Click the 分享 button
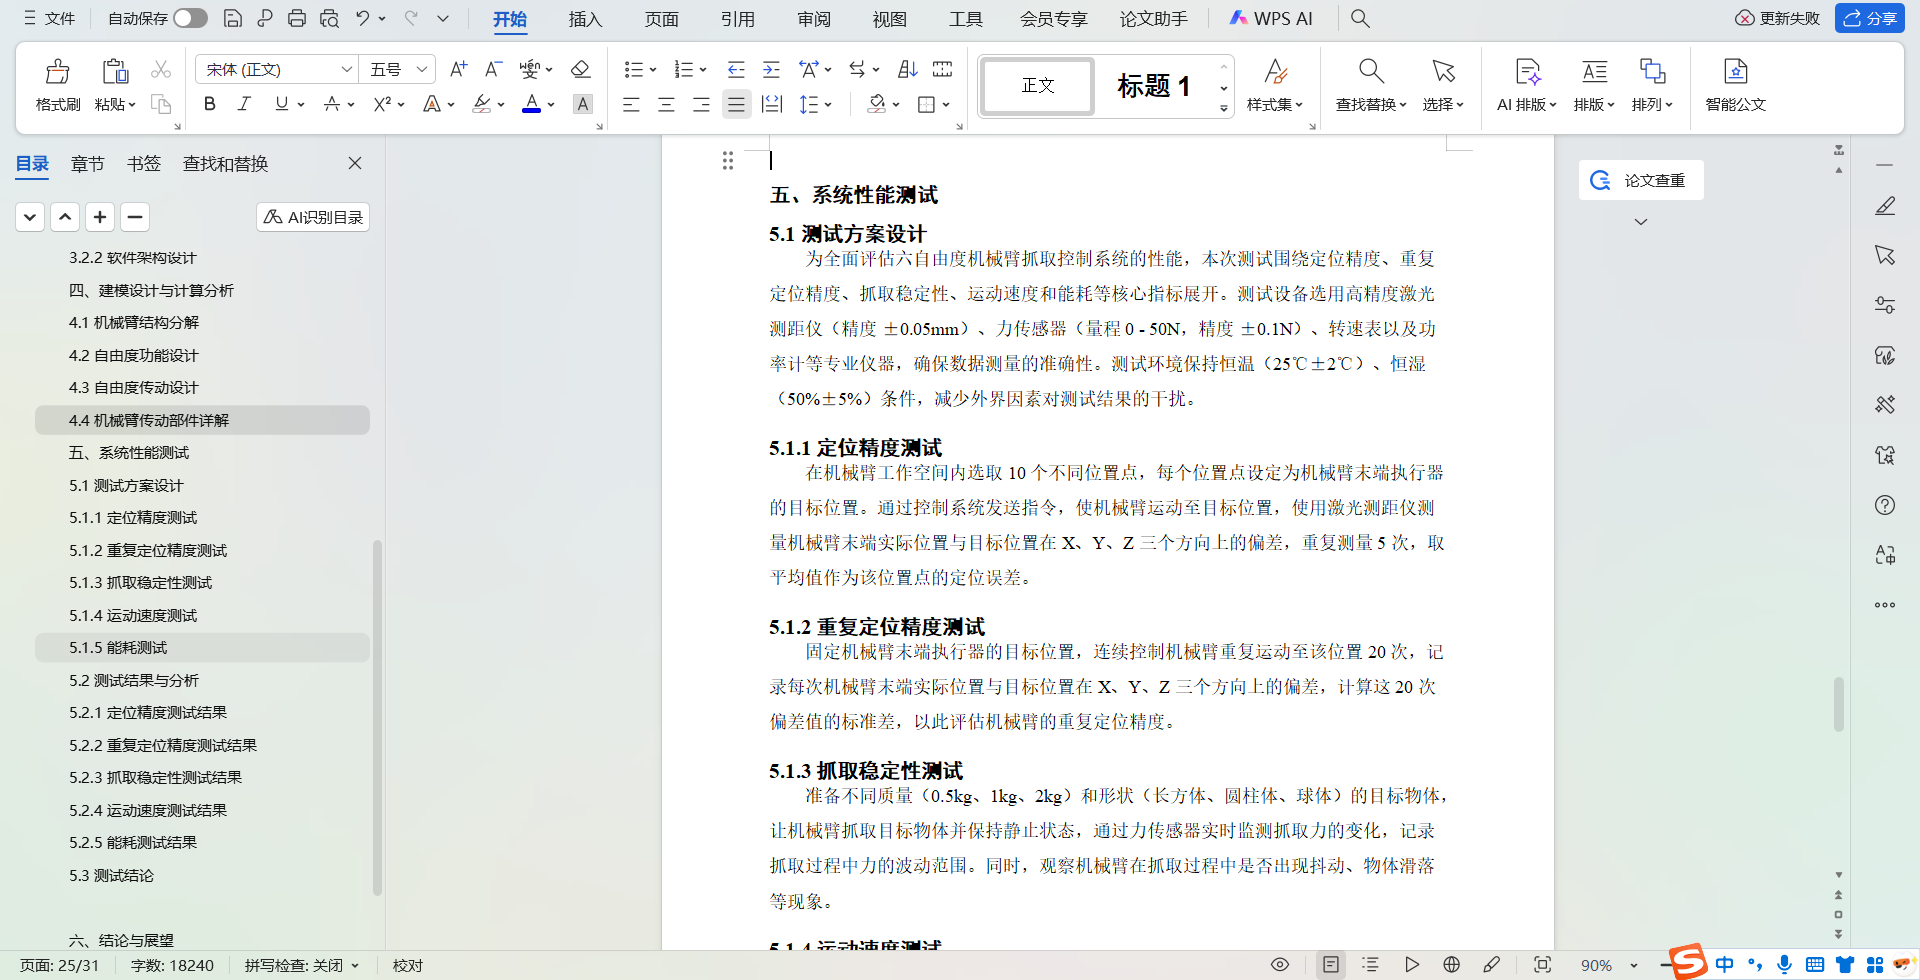Viewport: 1920px width, 980px height. click(1870, 18)
